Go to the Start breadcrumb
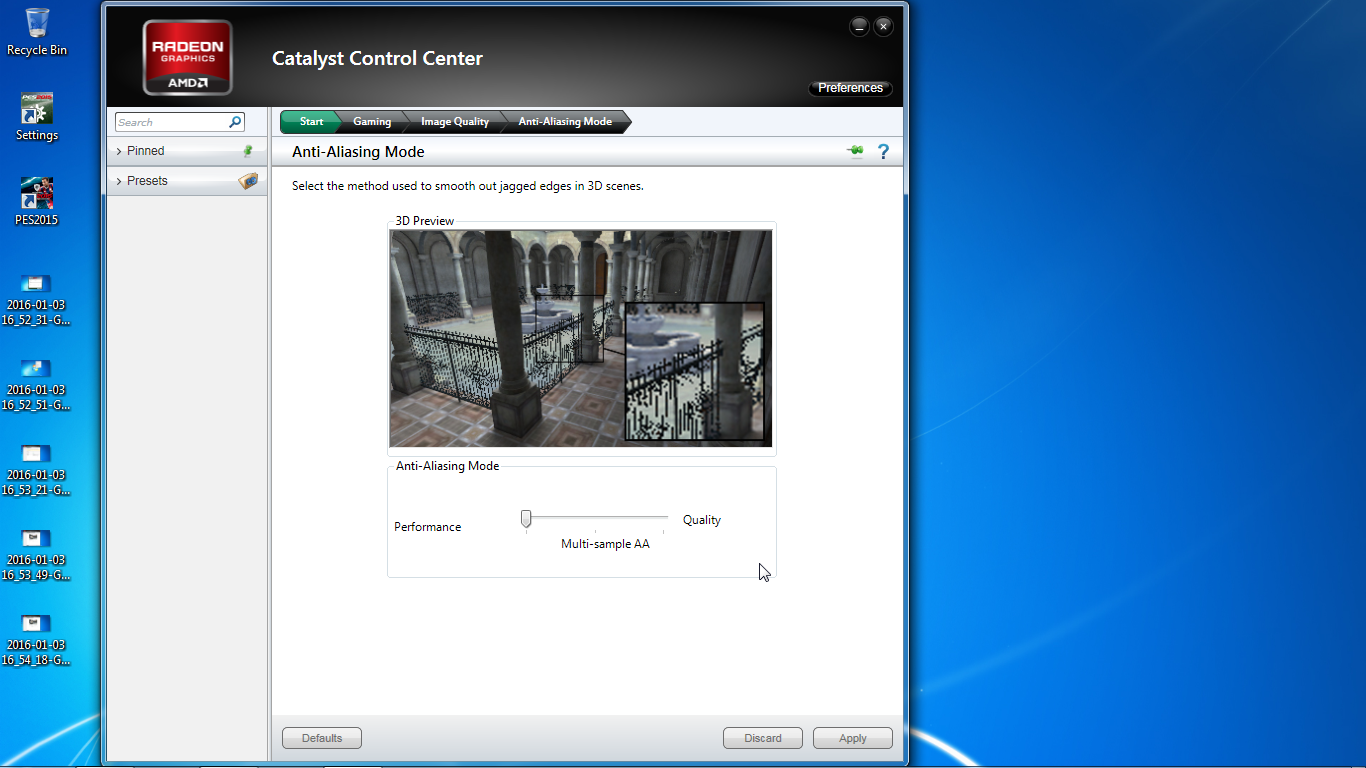The height and width of the screenshot is (768, 1366). click(x=310, y=122)
